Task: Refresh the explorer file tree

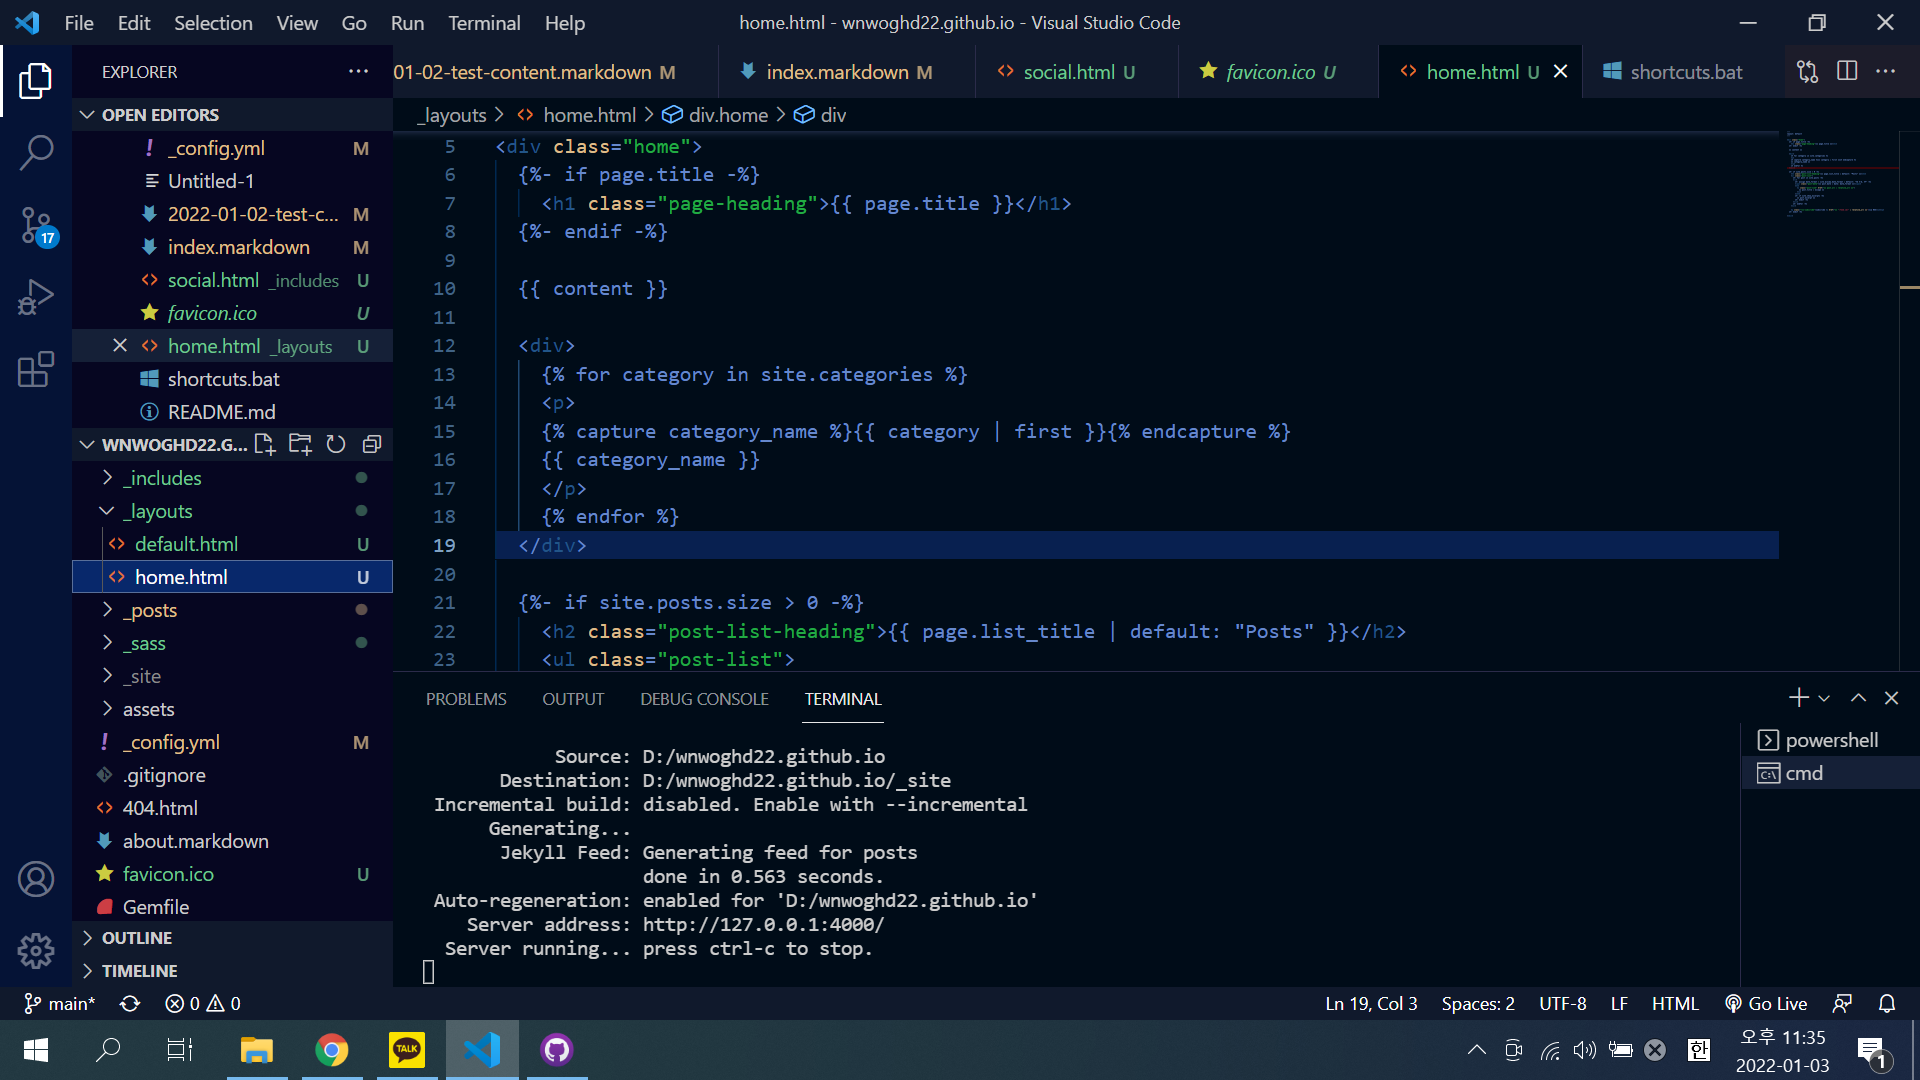Action: [x=336, y=444]
